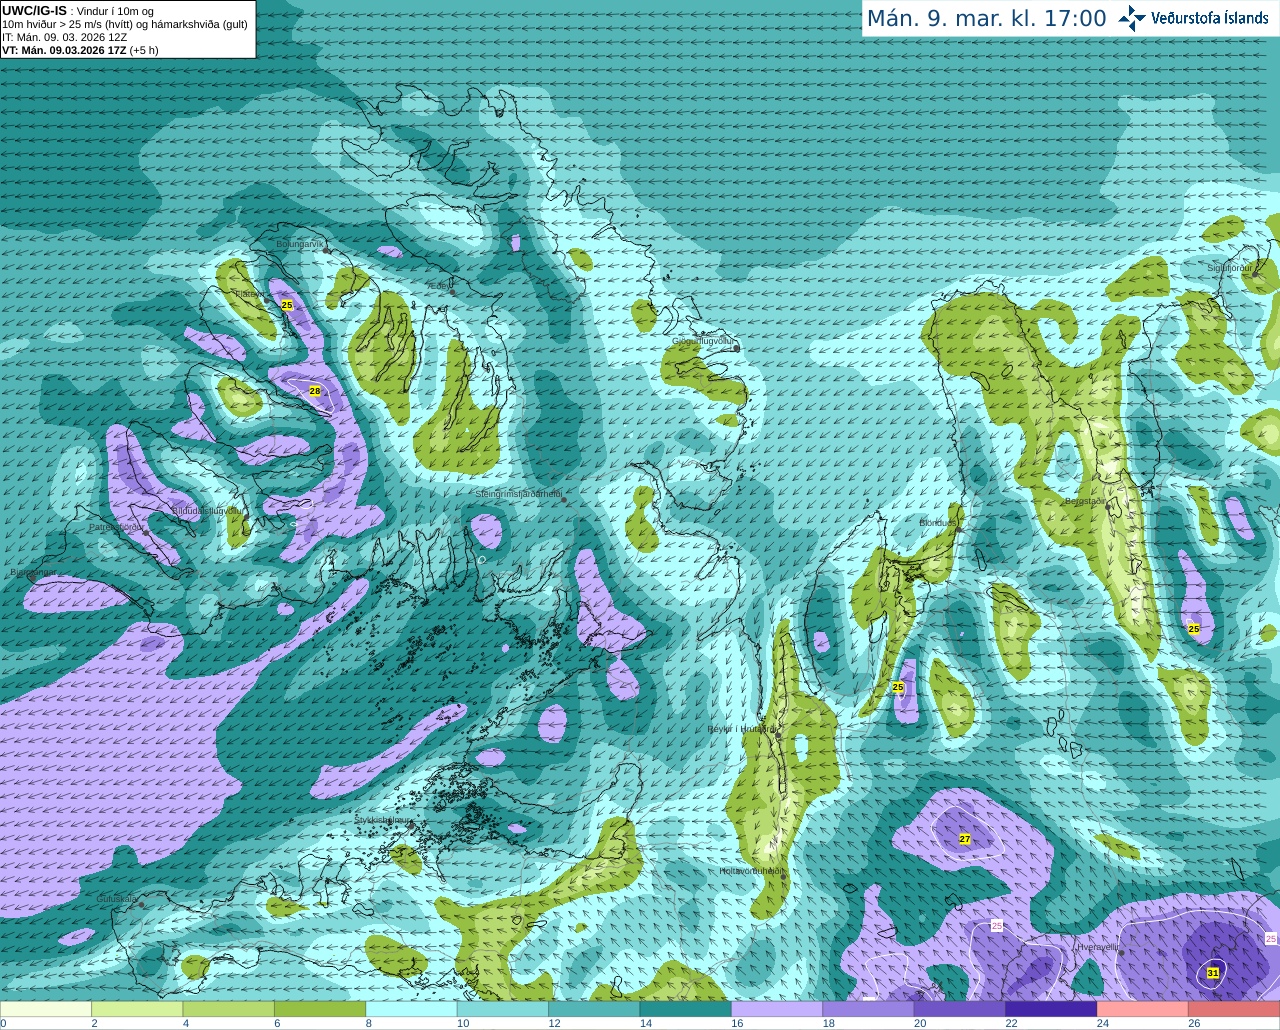
Task: Pick the 8–10 m/s light cyan legend swatch
Action: 411,1009
